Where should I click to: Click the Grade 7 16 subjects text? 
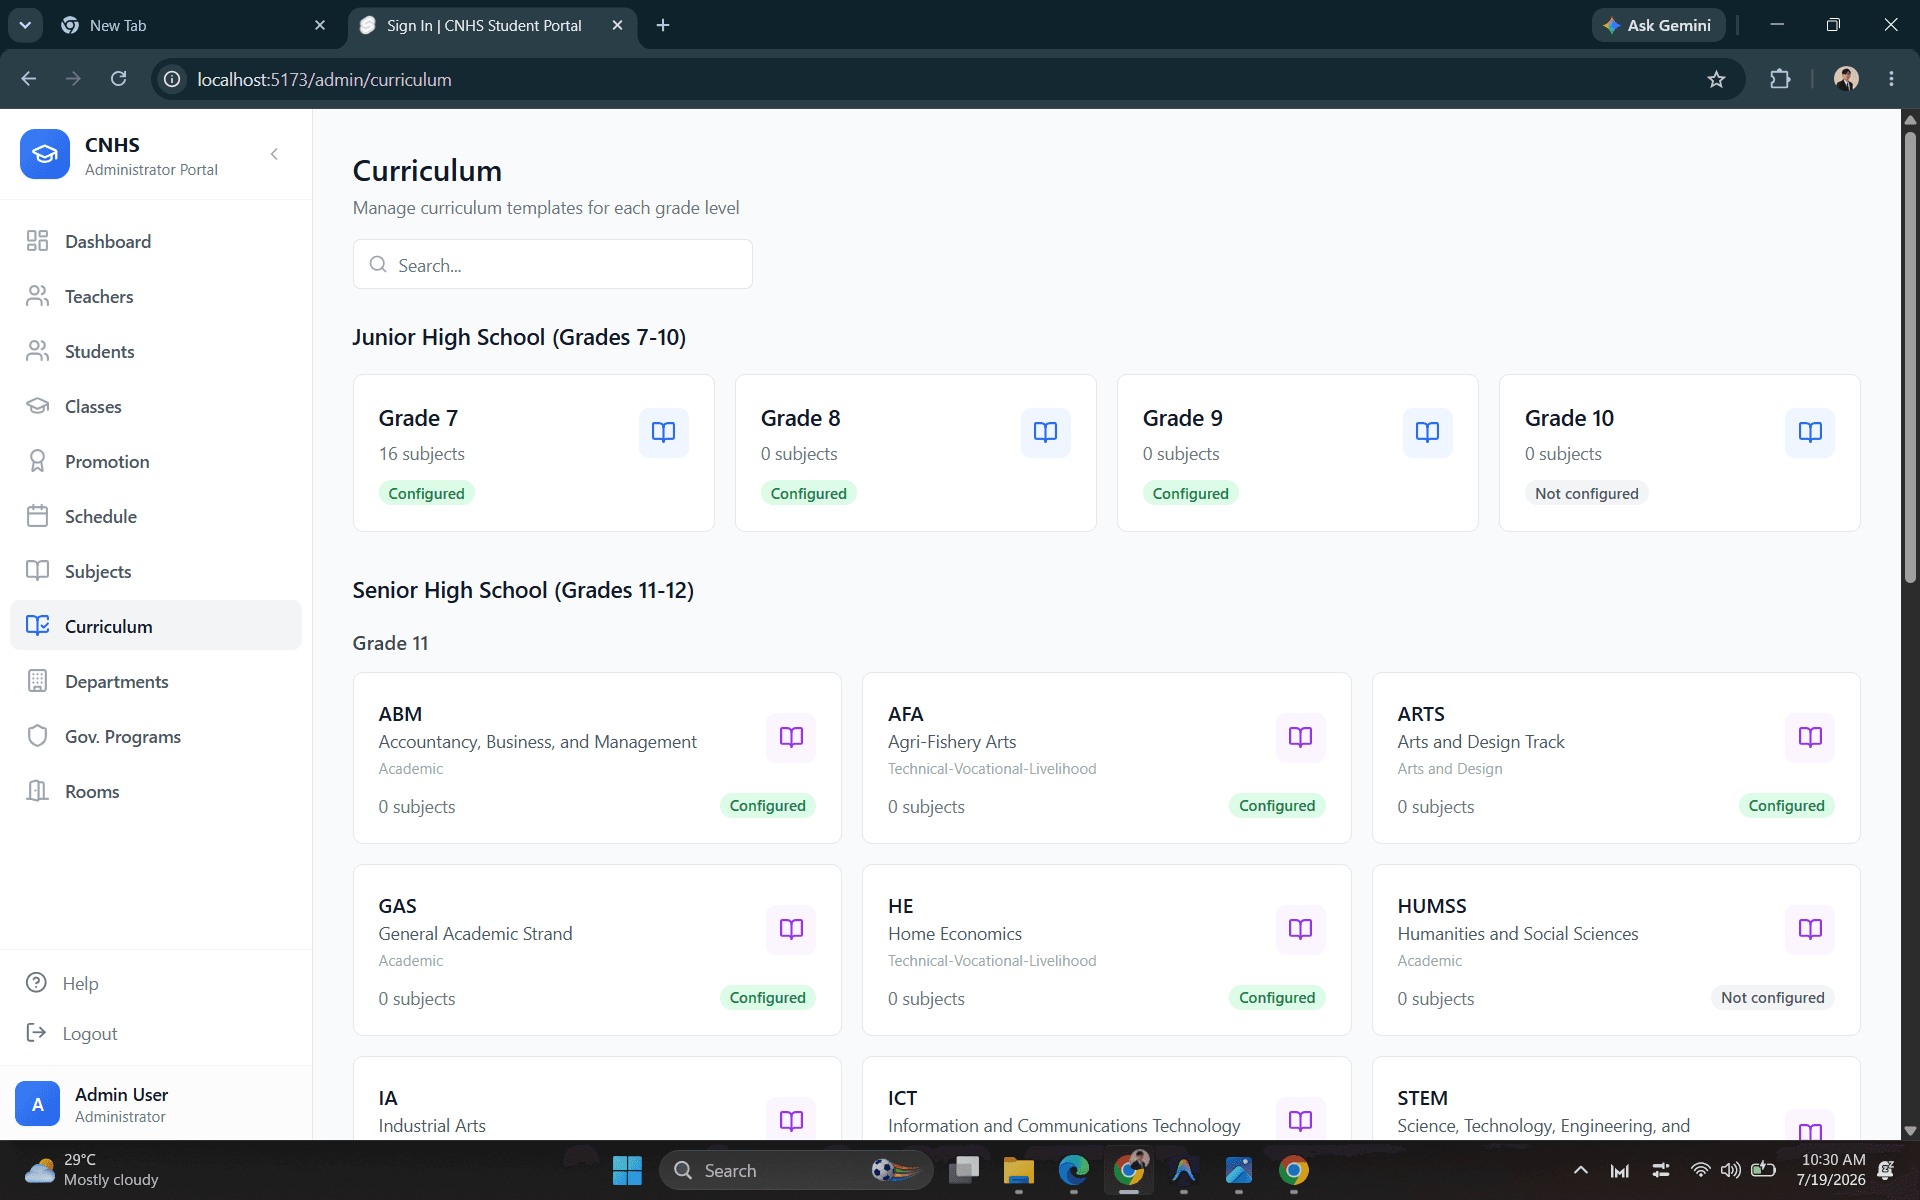pos(422,454)
